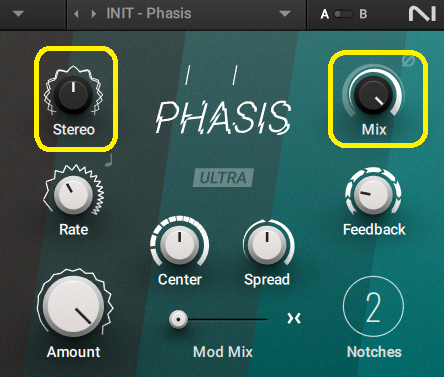Toggle the phase invert icon near Mix
444x377 pixels.
click(408, 61)
